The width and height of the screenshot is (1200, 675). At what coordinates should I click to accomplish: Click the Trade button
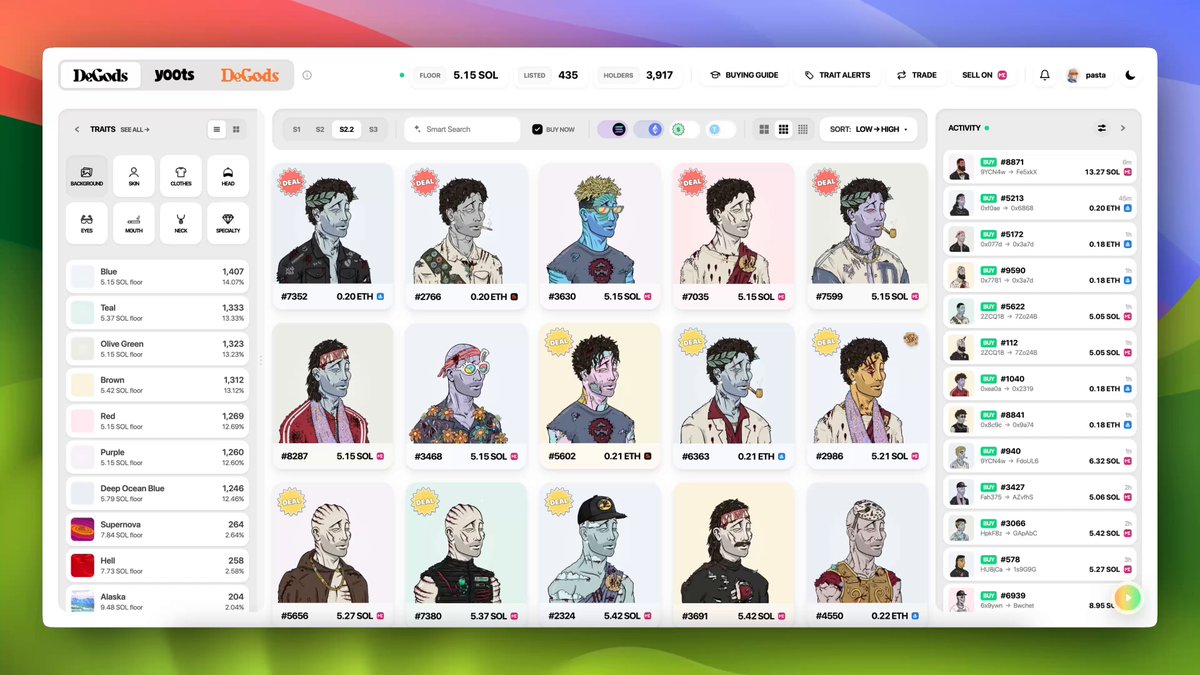917,75
